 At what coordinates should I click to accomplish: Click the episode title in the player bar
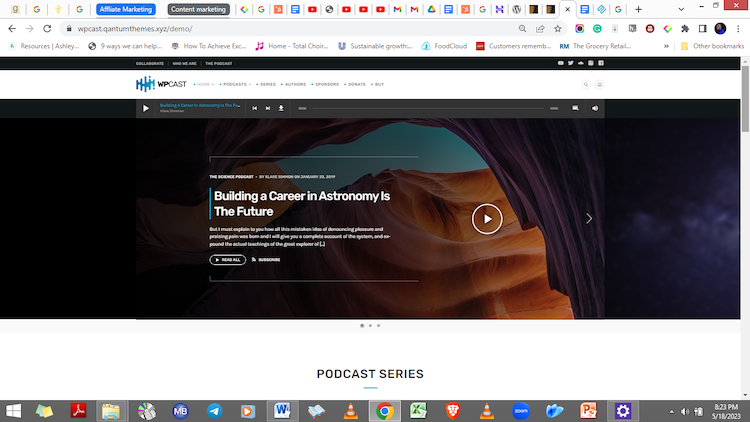200,105
